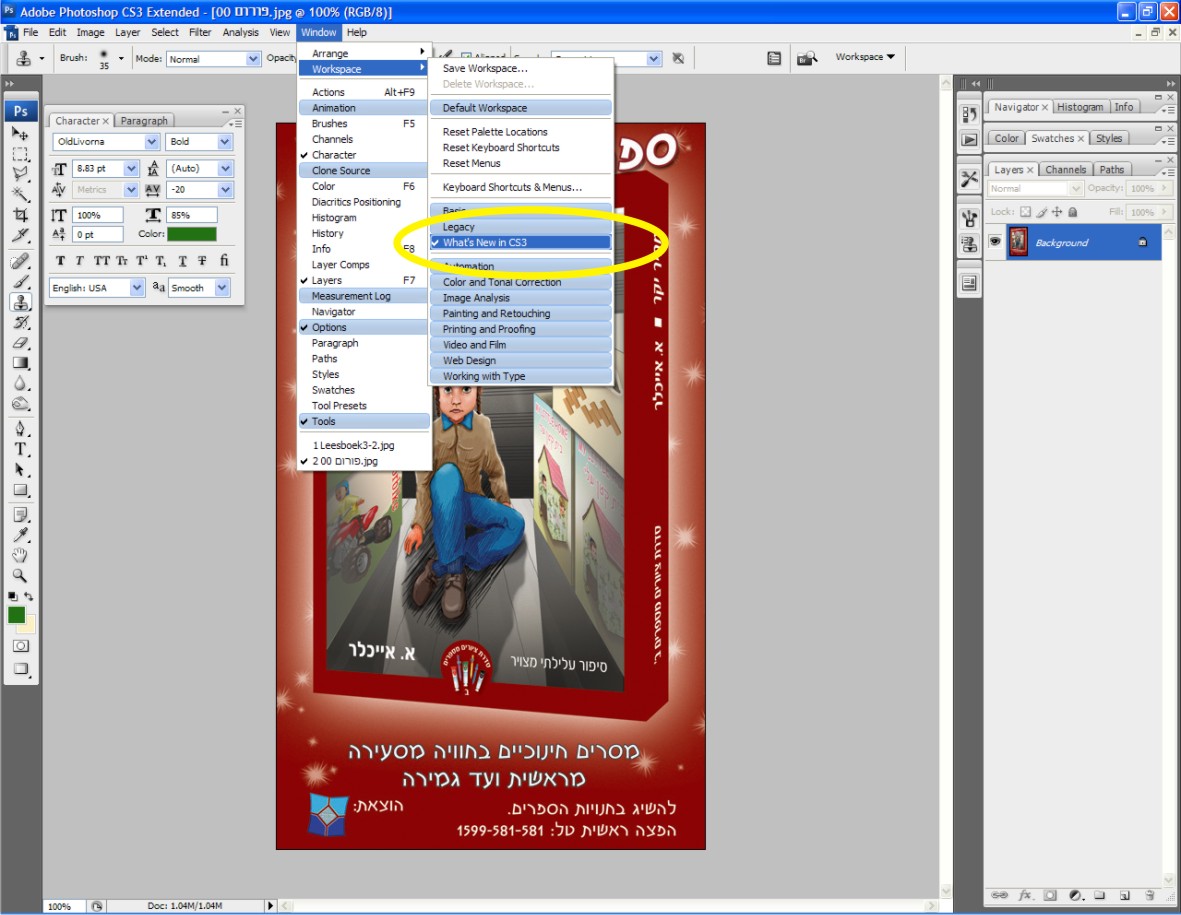Open the Actions panel dock icon

point(969,139)
